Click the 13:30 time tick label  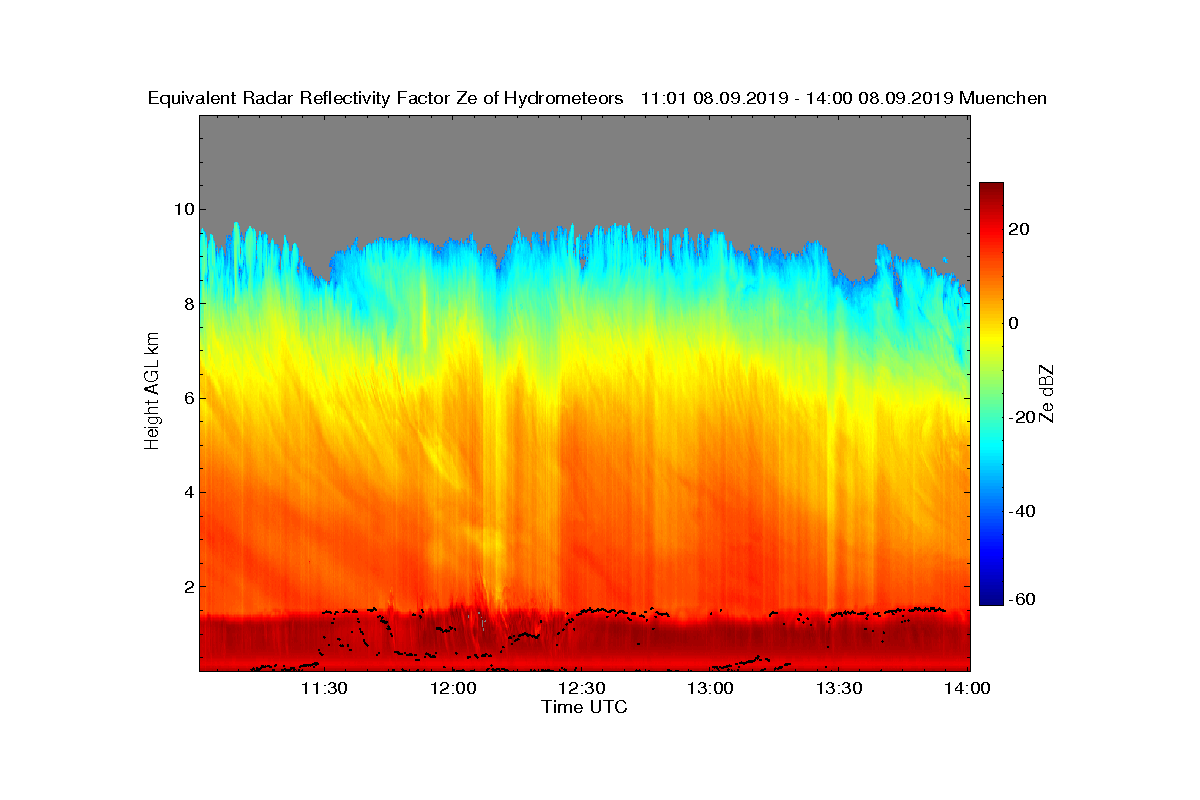click(839, 688)
